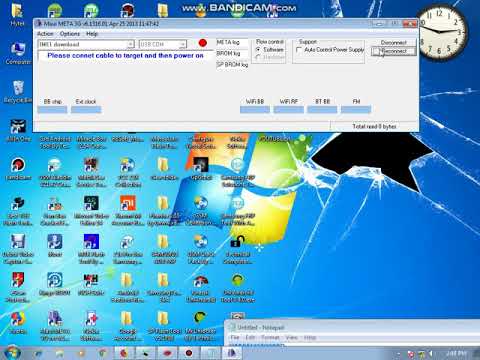
Task: Expand the IMEI download function dropdown
Action: [131, 44]
